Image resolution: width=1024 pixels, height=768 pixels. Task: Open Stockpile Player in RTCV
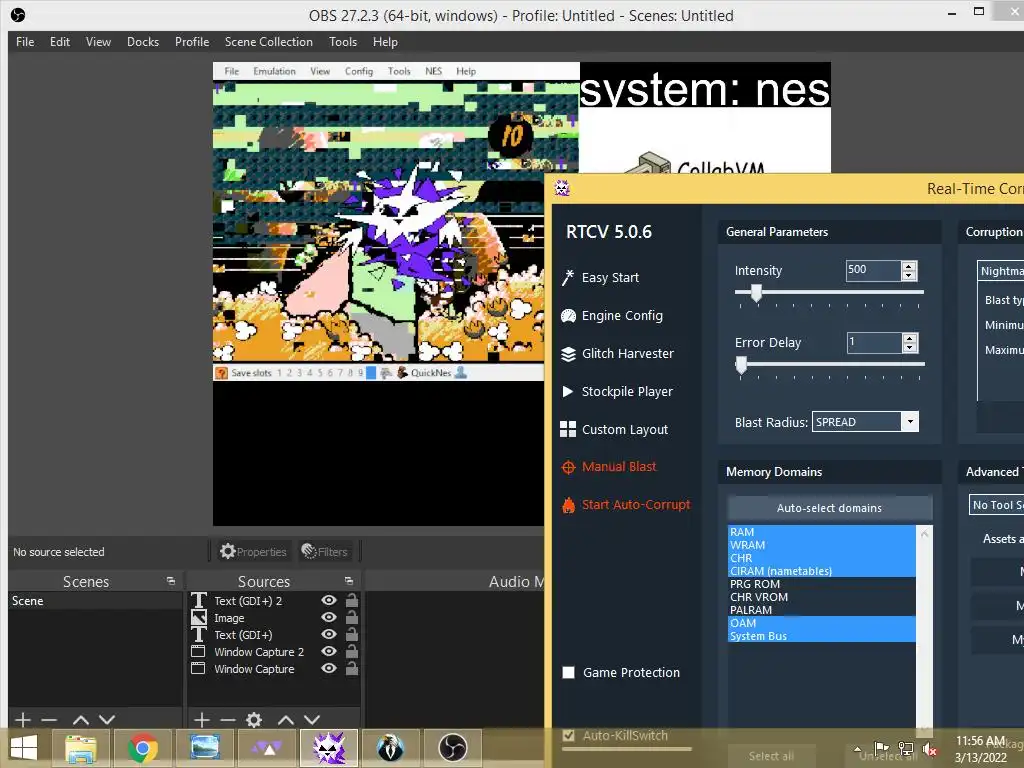click(x=616, y=391)
